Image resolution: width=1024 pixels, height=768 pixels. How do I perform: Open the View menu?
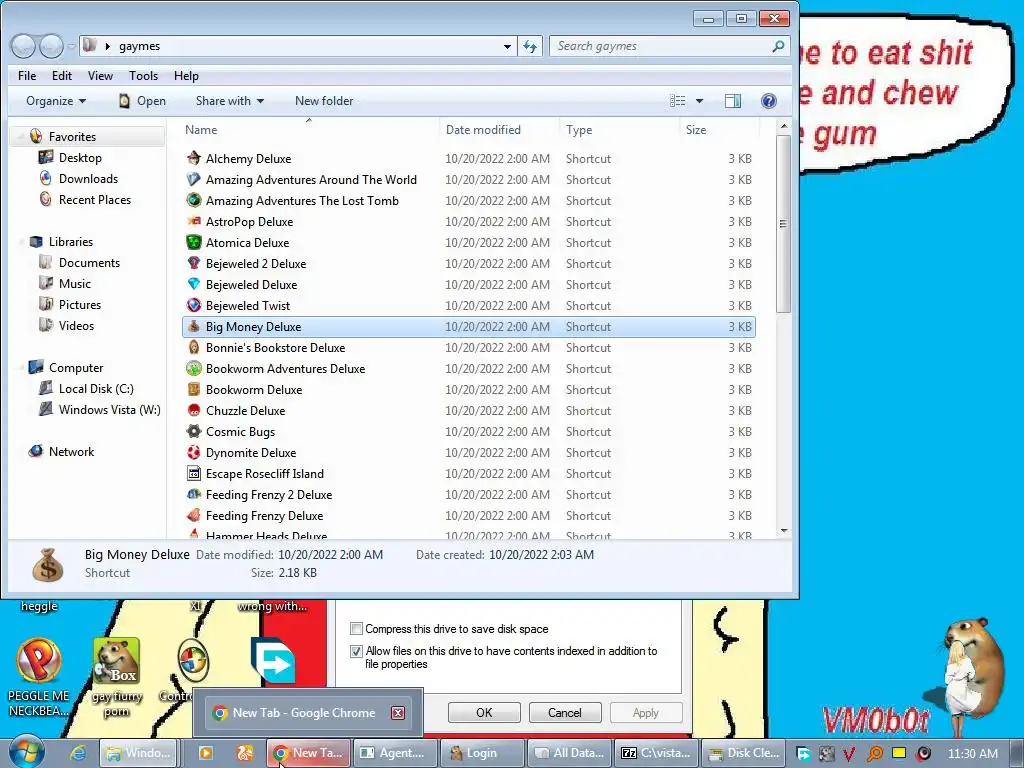pyautogui.click(x=100, y=76)
